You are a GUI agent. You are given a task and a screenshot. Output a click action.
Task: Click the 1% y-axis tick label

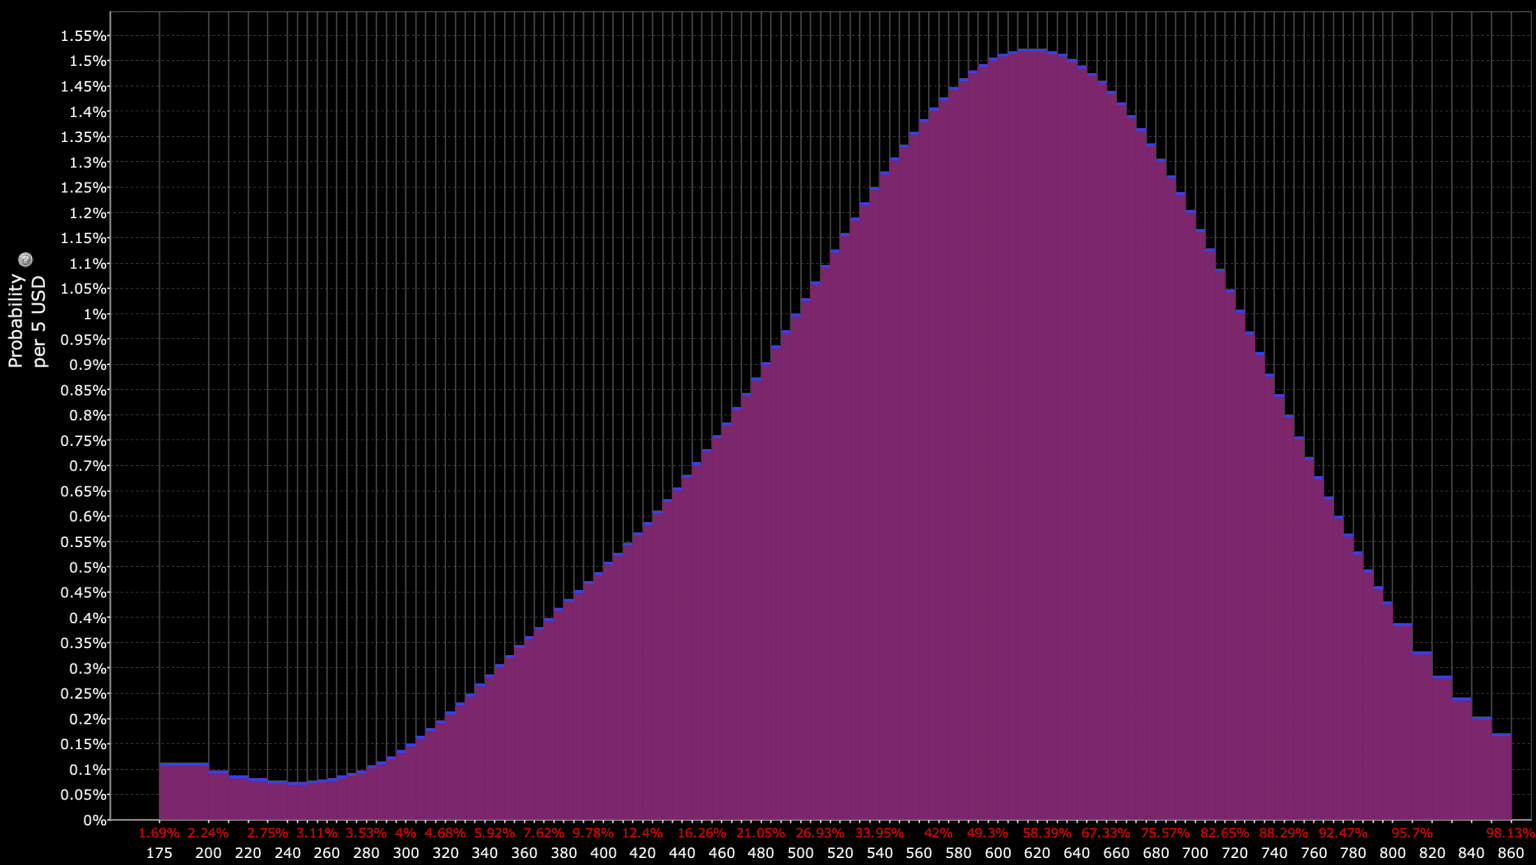(x=94, y=314)
